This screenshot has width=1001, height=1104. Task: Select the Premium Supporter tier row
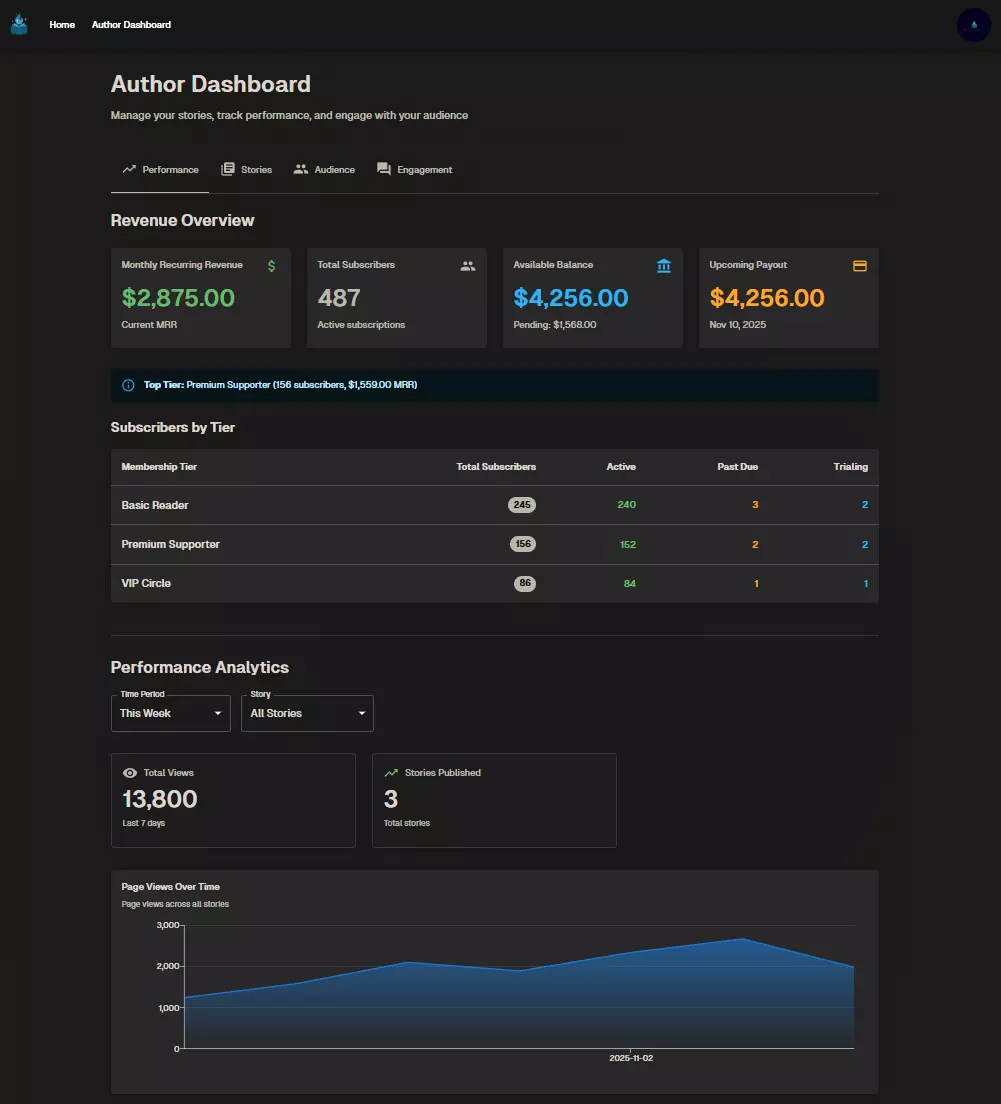(x=400, y=544)
